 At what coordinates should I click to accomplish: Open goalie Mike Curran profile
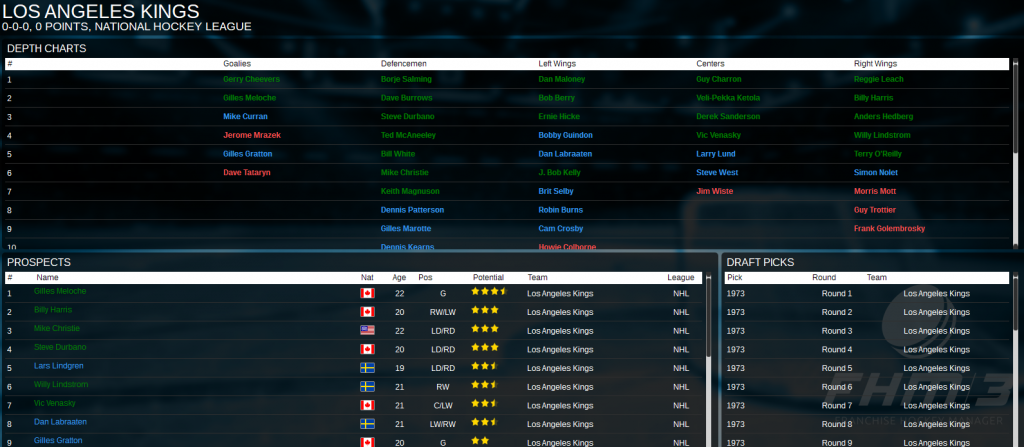coord(245,117)
